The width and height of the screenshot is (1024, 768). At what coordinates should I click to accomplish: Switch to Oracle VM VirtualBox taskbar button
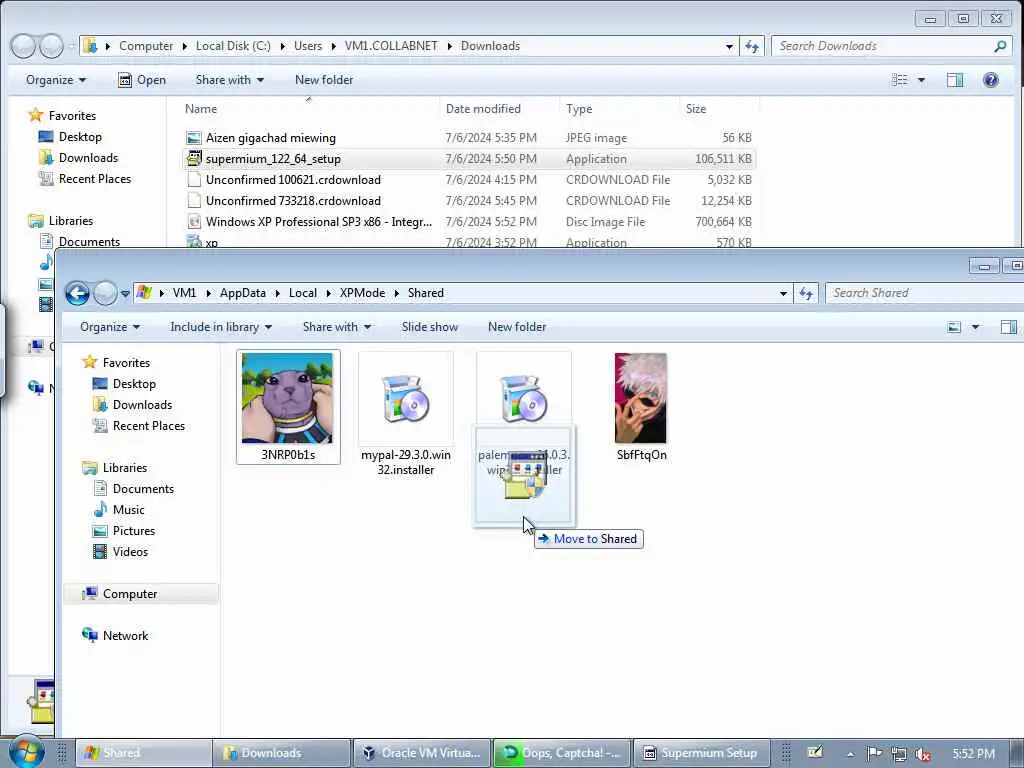[423, 753]
